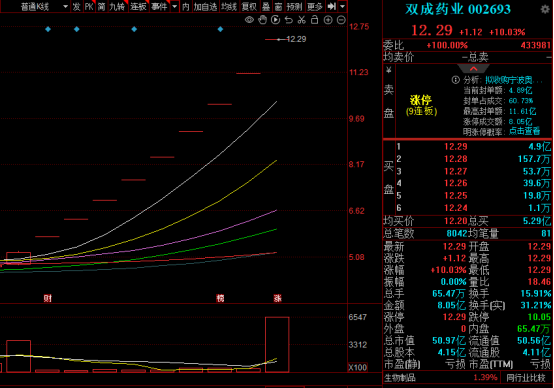Click the skip-to-end arrow toolbar icon

[x=331, y=6]
